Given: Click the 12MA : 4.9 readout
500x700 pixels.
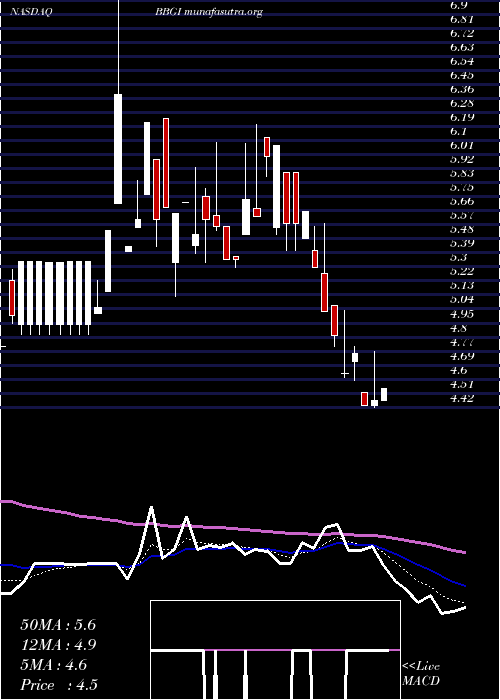Looking at the screenshot, I should [58, 645].
